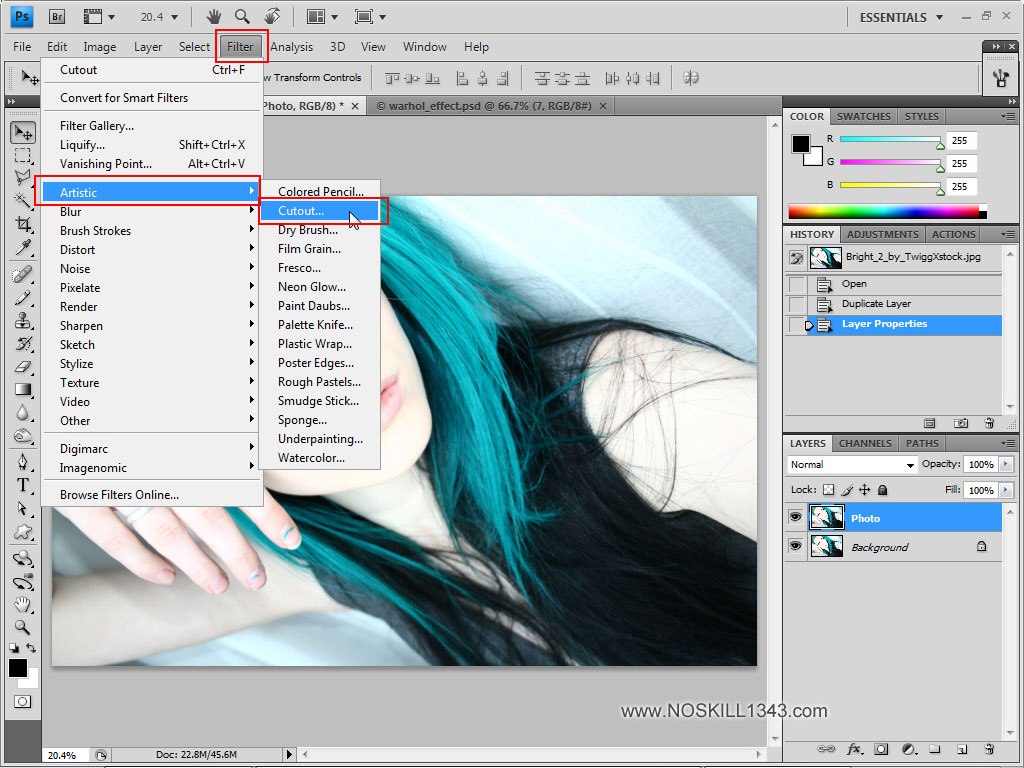The image size is (1024, 768).
Task: Launch Adobe Bridge from the Br icon
Action: [57, 17]
